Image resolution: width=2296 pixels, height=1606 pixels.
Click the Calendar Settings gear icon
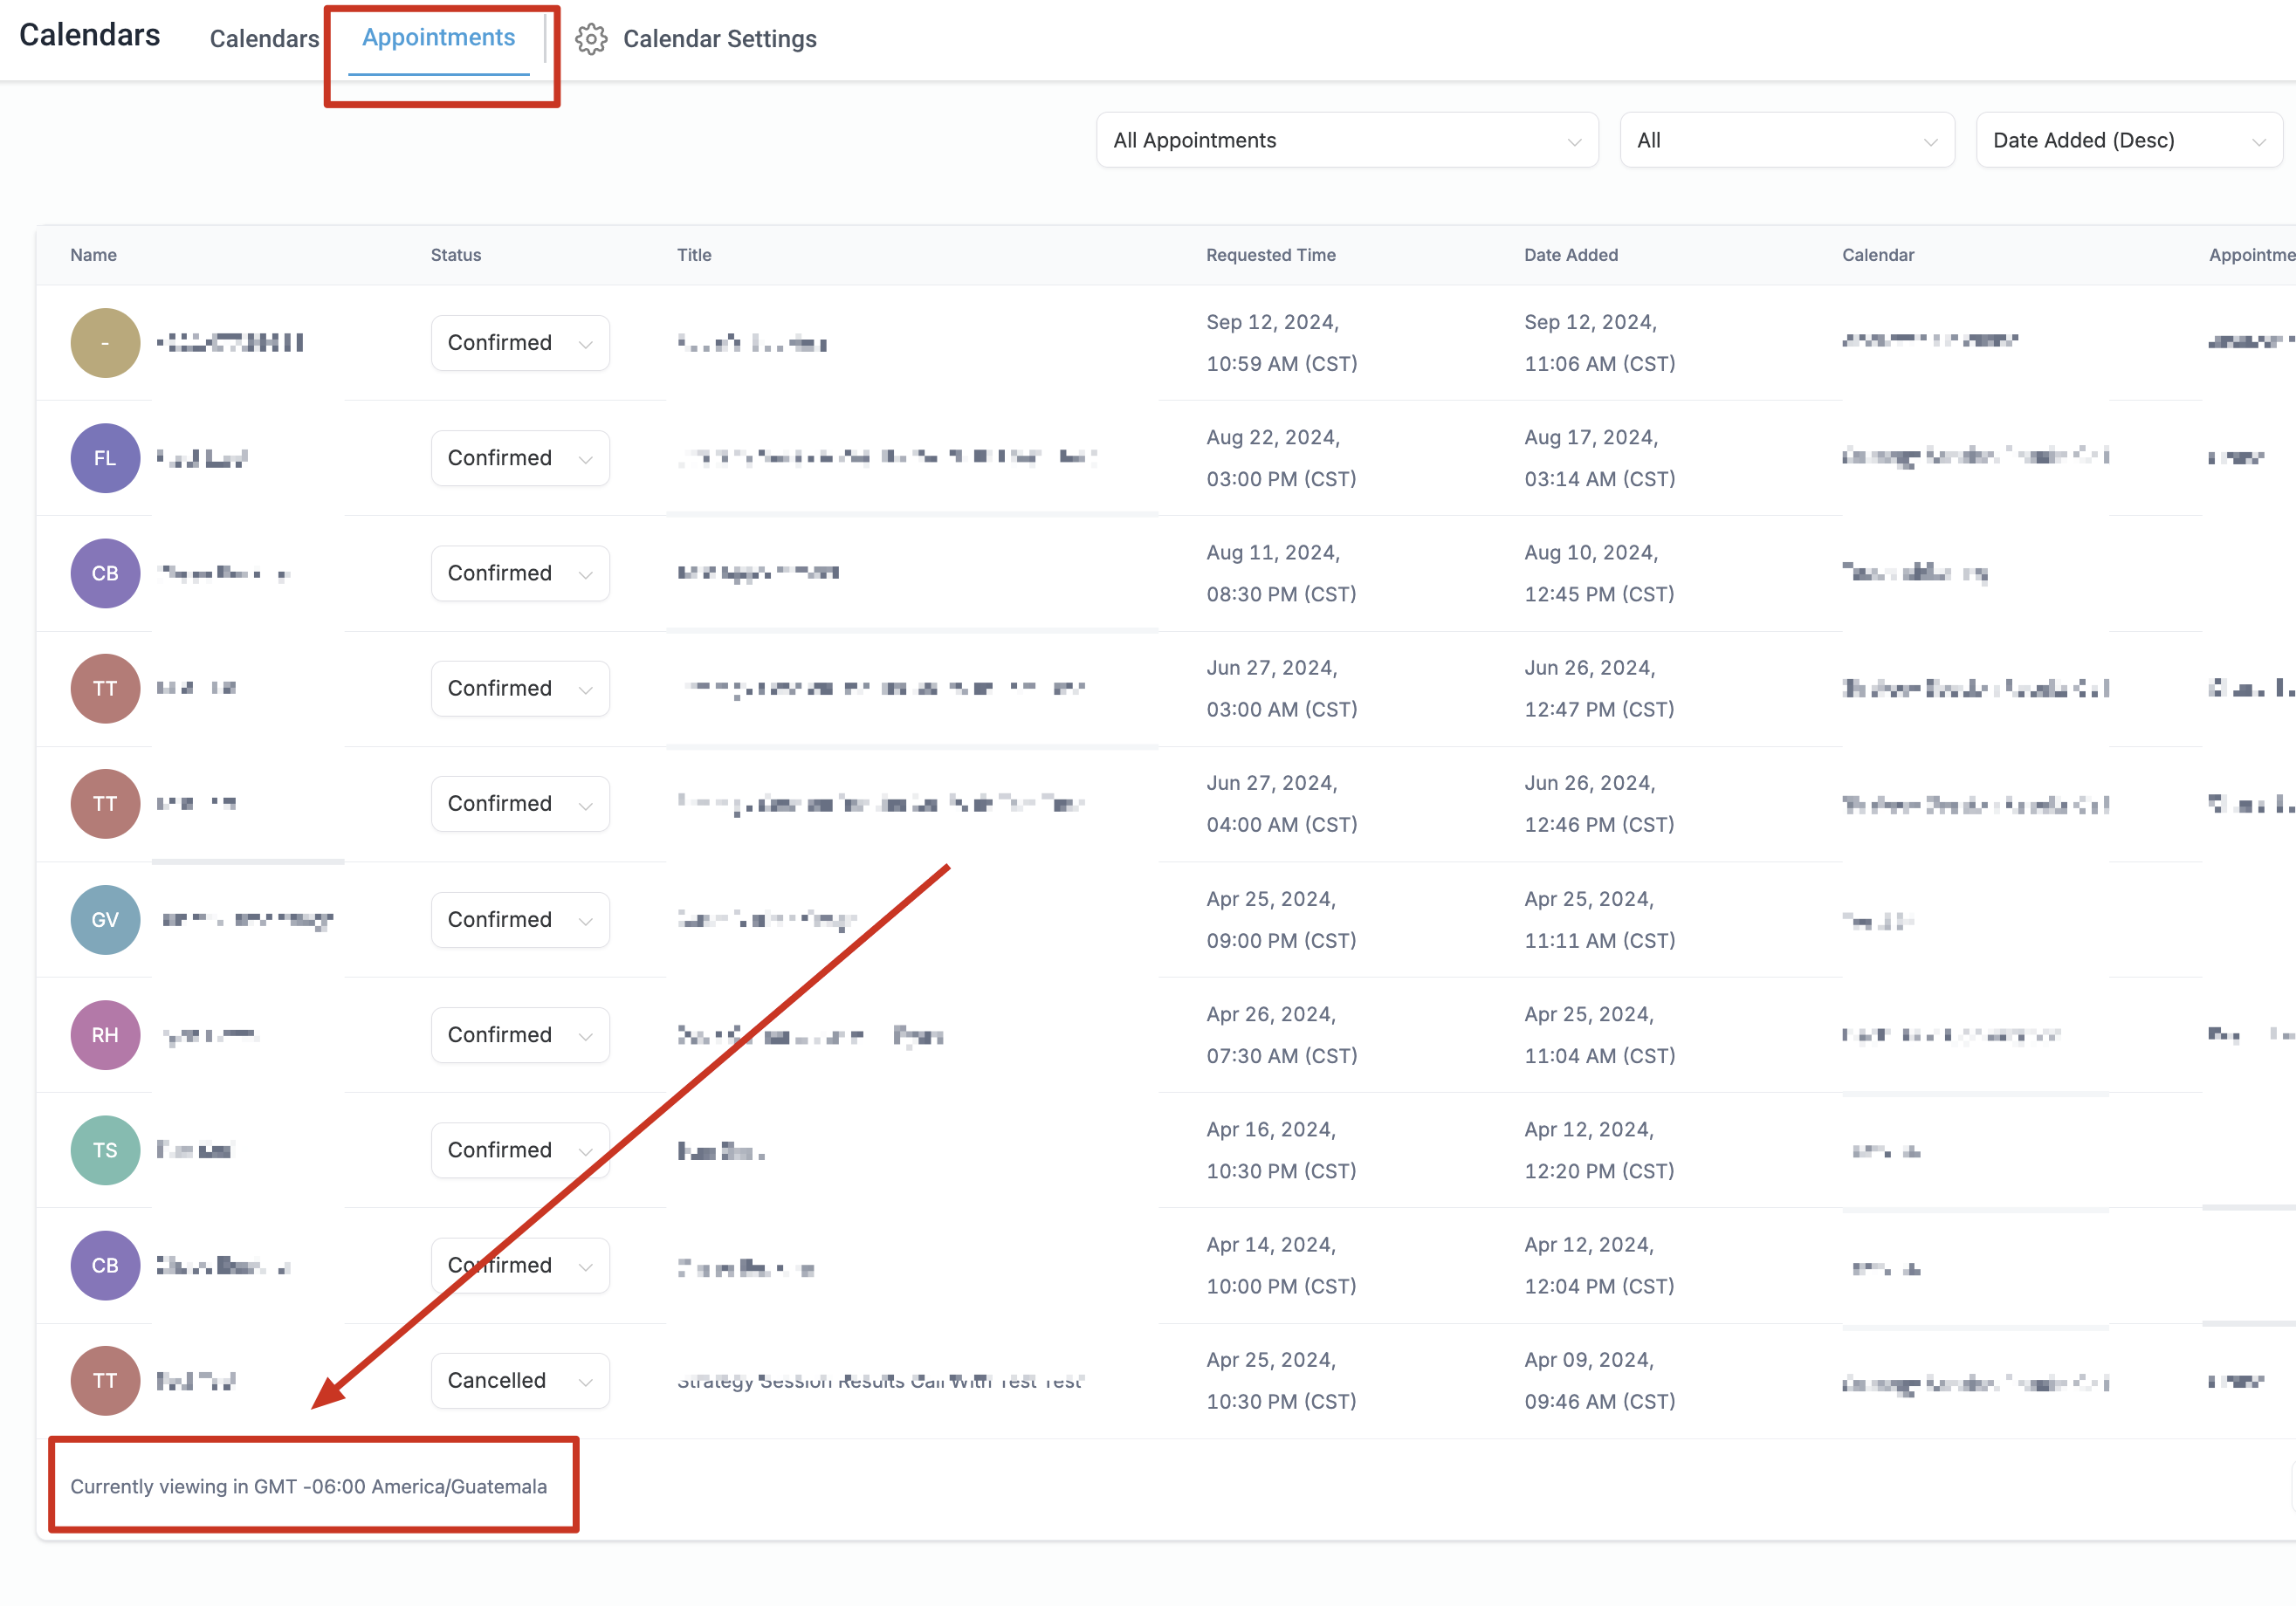click(x=591, y=39)
